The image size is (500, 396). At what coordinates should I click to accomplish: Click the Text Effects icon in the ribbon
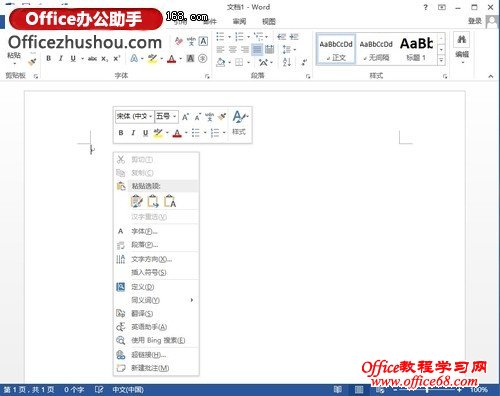134,59
